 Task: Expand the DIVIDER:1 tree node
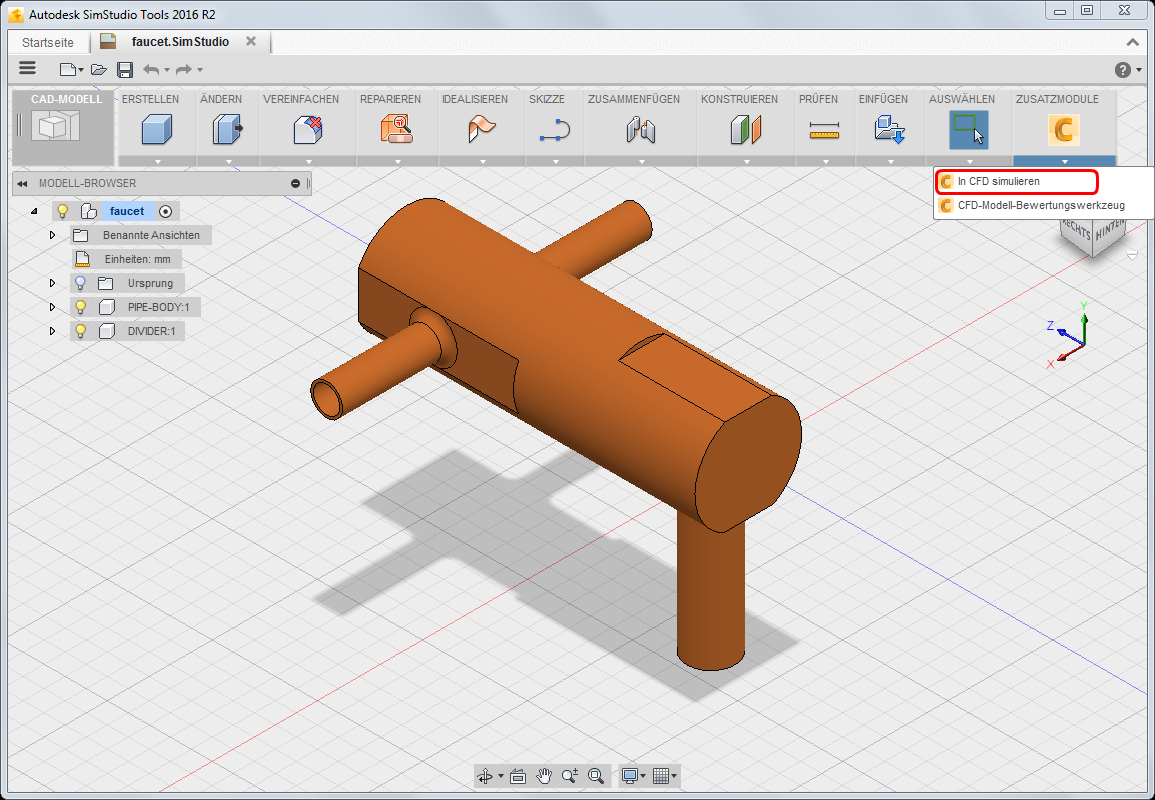(52, 331)
